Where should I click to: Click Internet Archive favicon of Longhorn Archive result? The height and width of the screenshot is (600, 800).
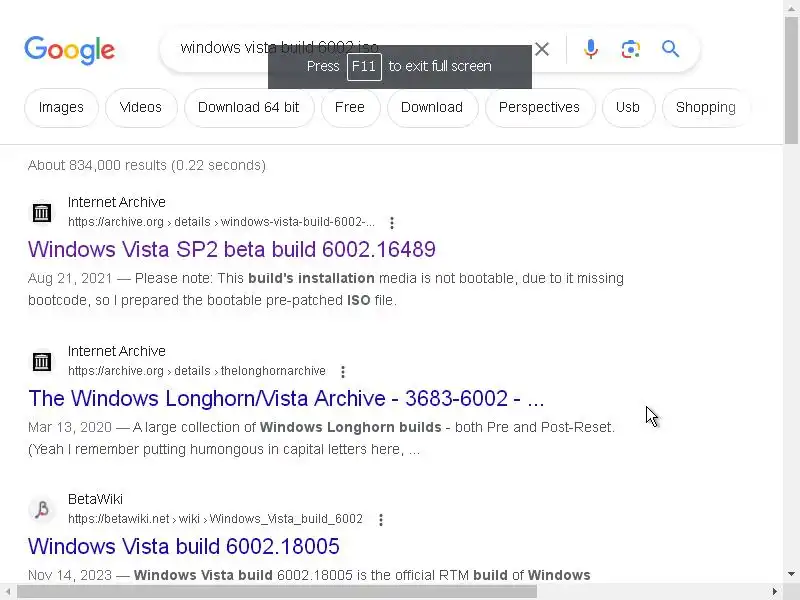[42, 361]
